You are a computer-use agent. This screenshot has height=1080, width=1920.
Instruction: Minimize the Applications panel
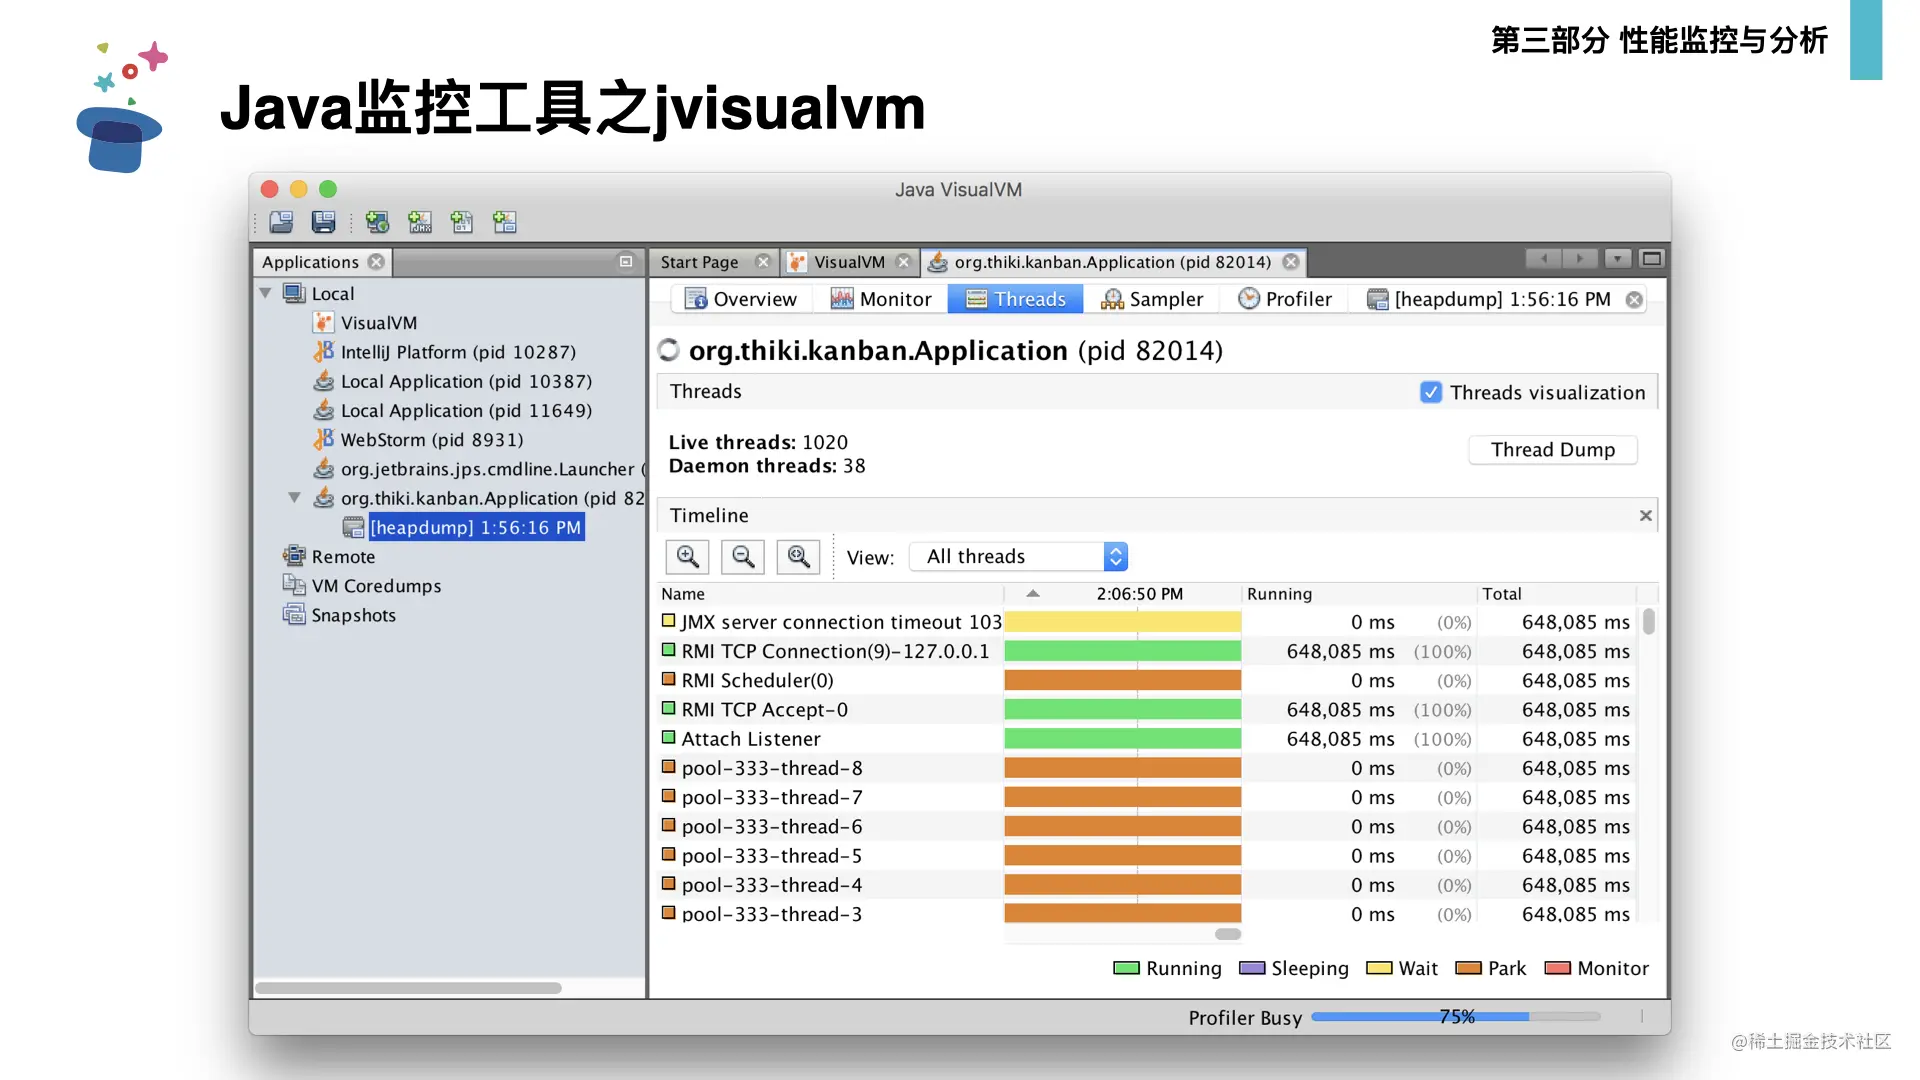click(626, 261)
